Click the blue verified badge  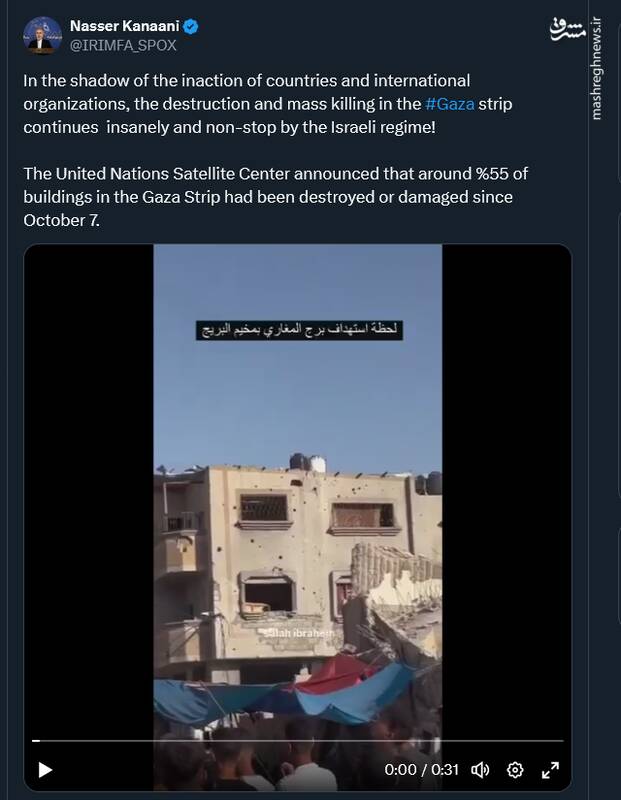(x=191, y=26)
